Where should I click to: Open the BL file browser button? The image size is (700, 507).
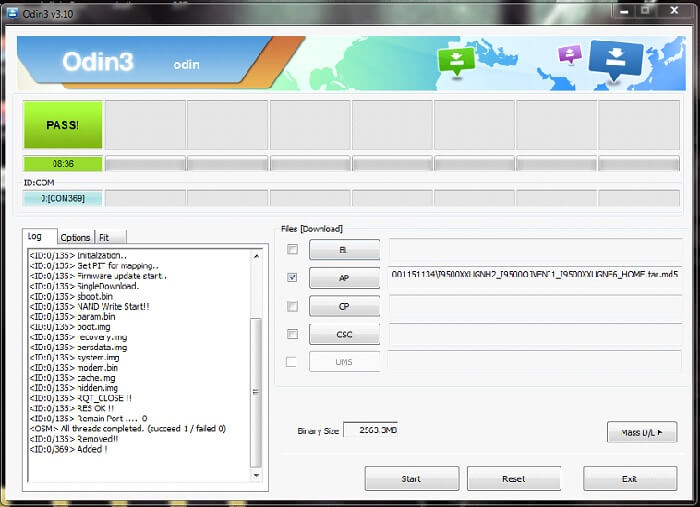(344, 249)
